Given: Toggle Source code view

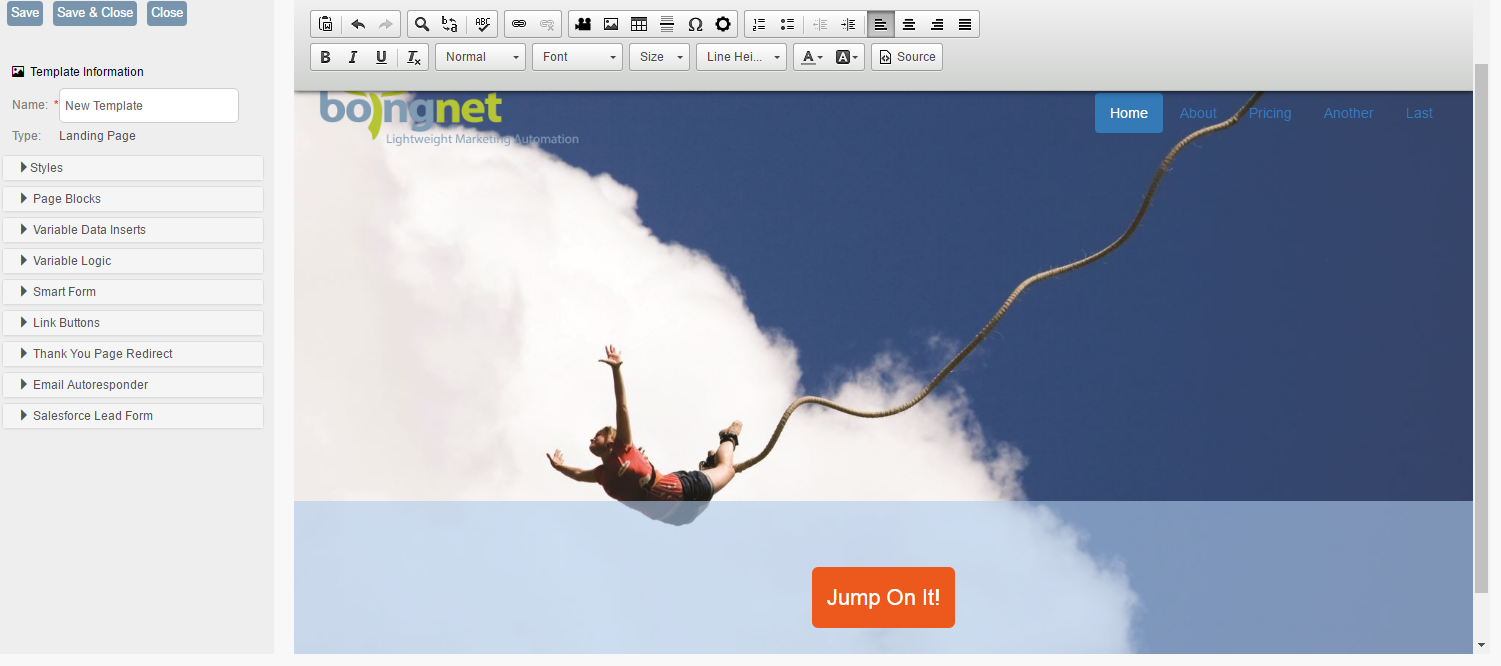Looking at the screenshot, I should (x=907, y=57).
